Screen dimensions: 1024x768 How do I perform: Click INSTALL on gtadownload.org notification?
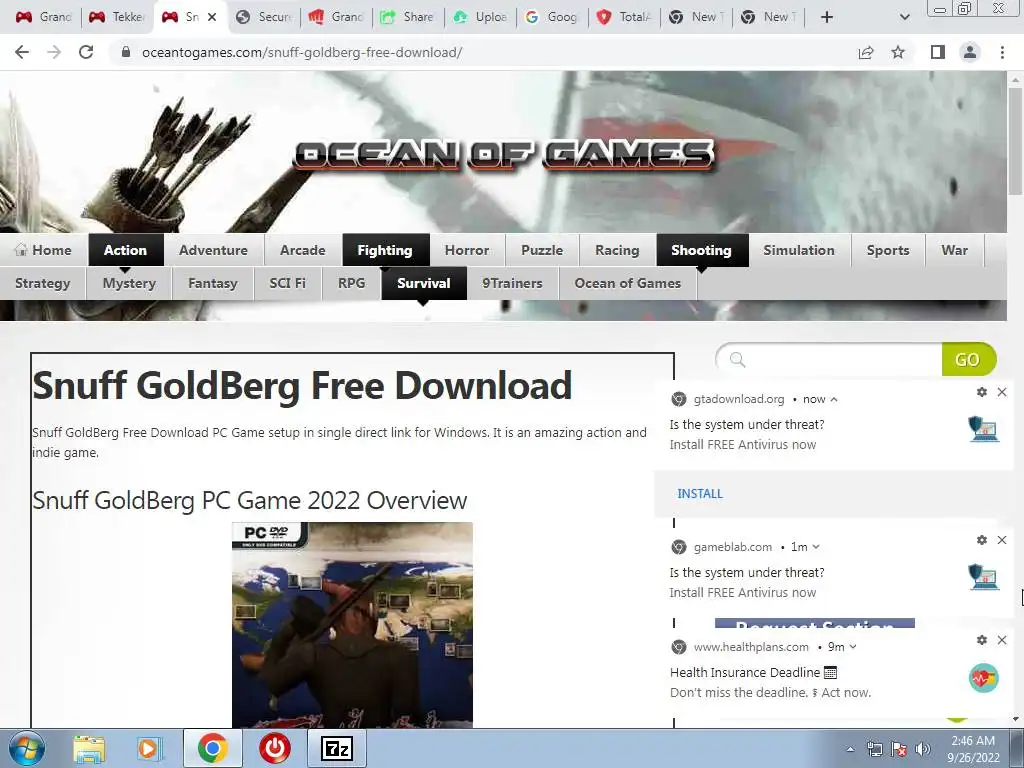tap(700, 494)
